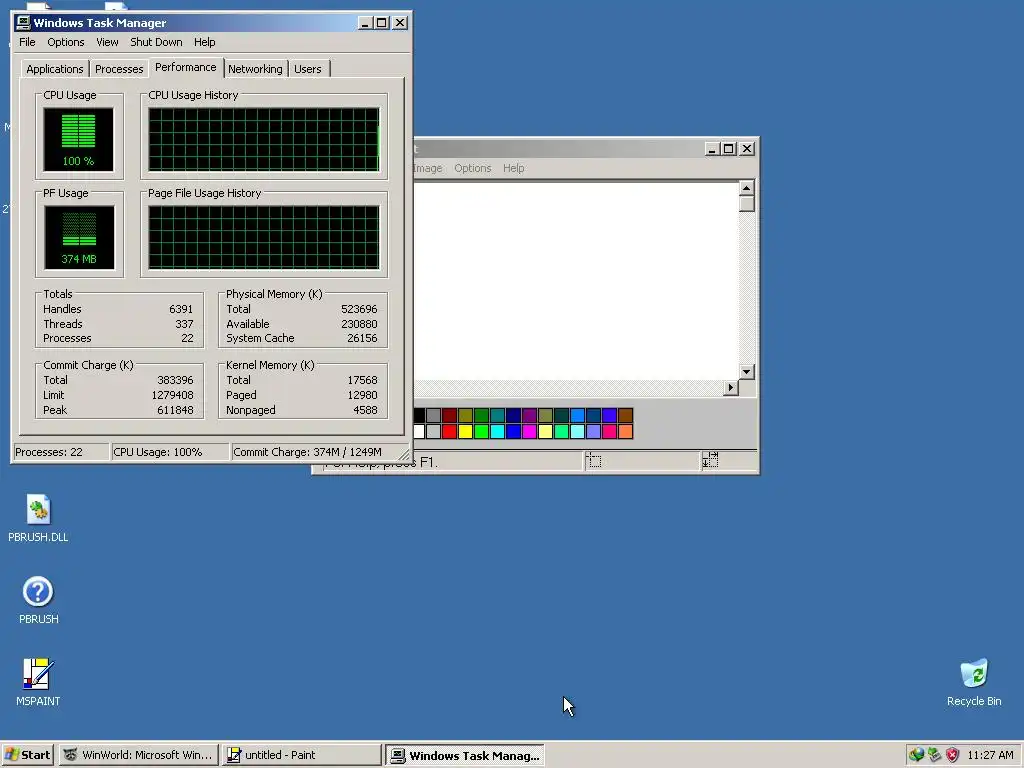This screenshot has width=1024, height=768.
Task: Switch to the Processes tab
Action: click(119, 69)
